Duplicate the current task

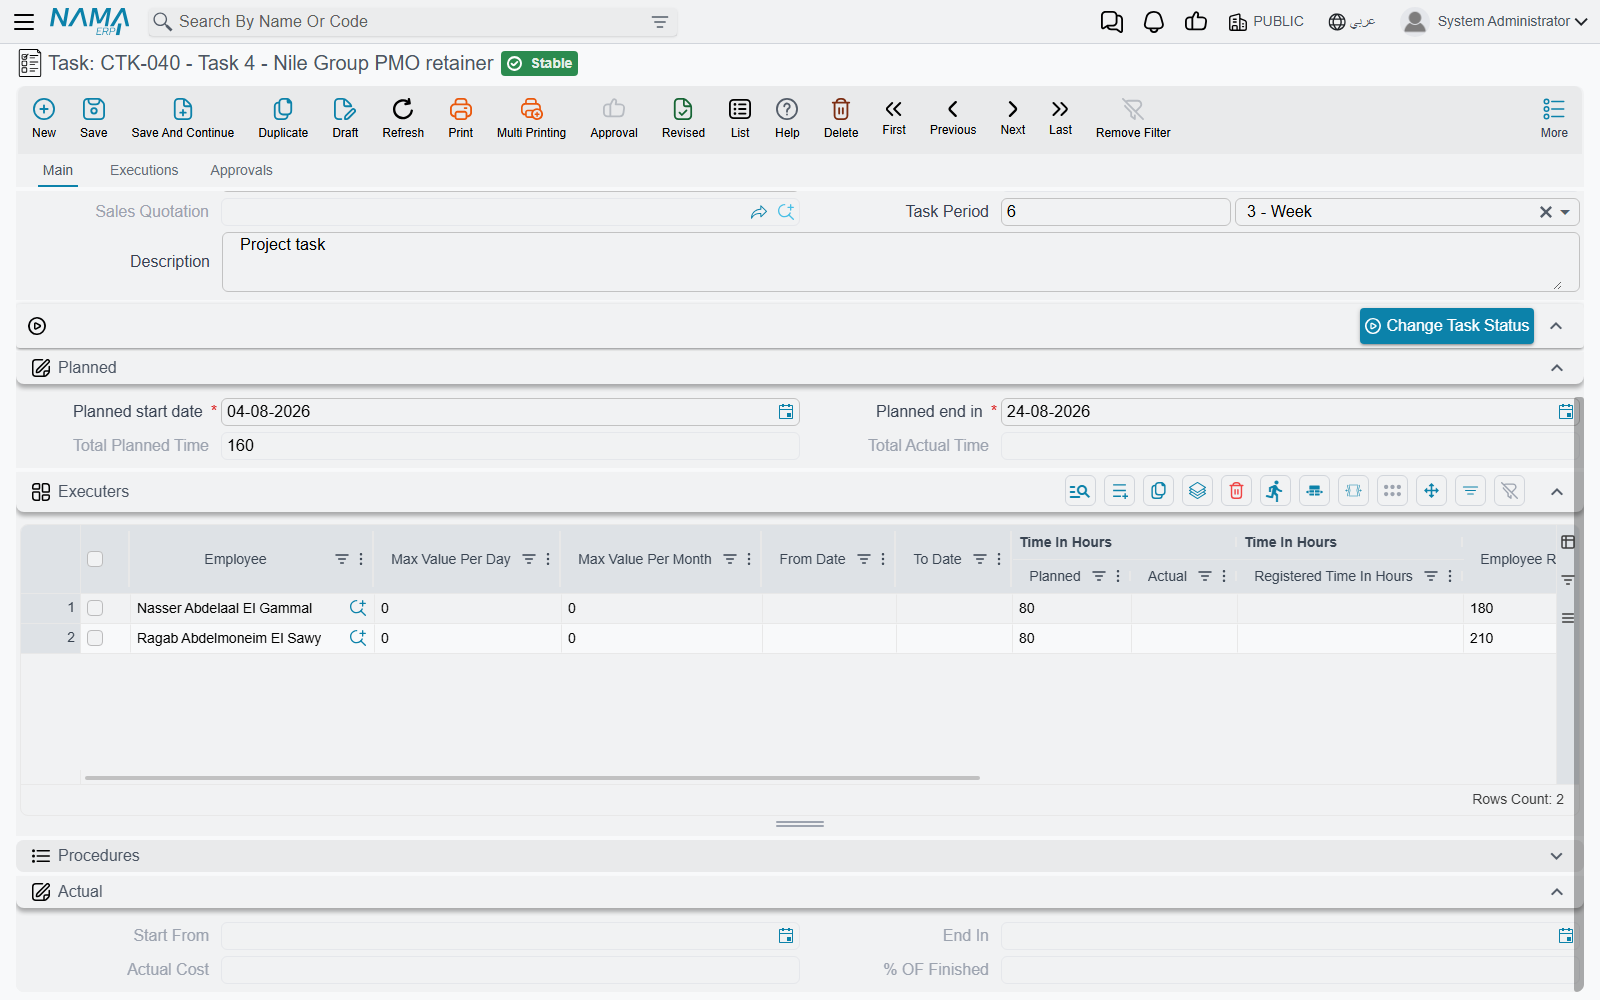(x=283, y=118)
